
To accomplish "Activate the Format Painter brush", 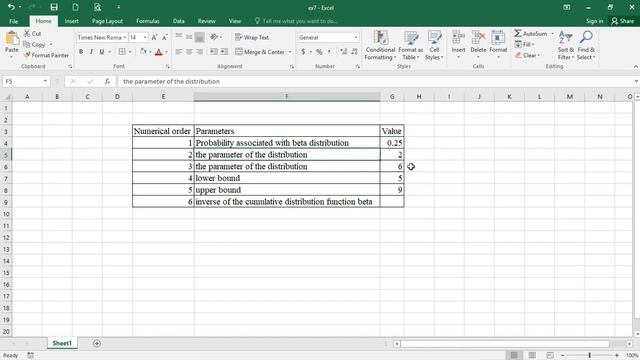I will [46, 55].
